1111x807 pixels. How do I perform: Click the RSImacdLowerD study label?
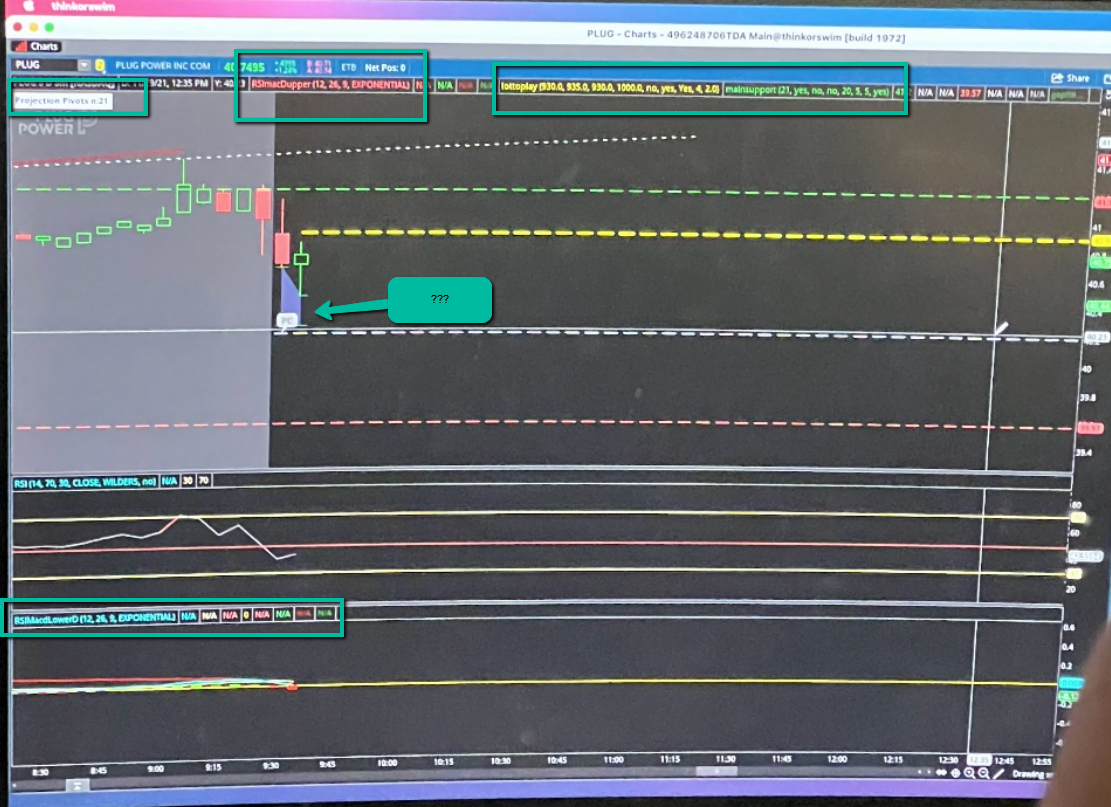(94, 618)
